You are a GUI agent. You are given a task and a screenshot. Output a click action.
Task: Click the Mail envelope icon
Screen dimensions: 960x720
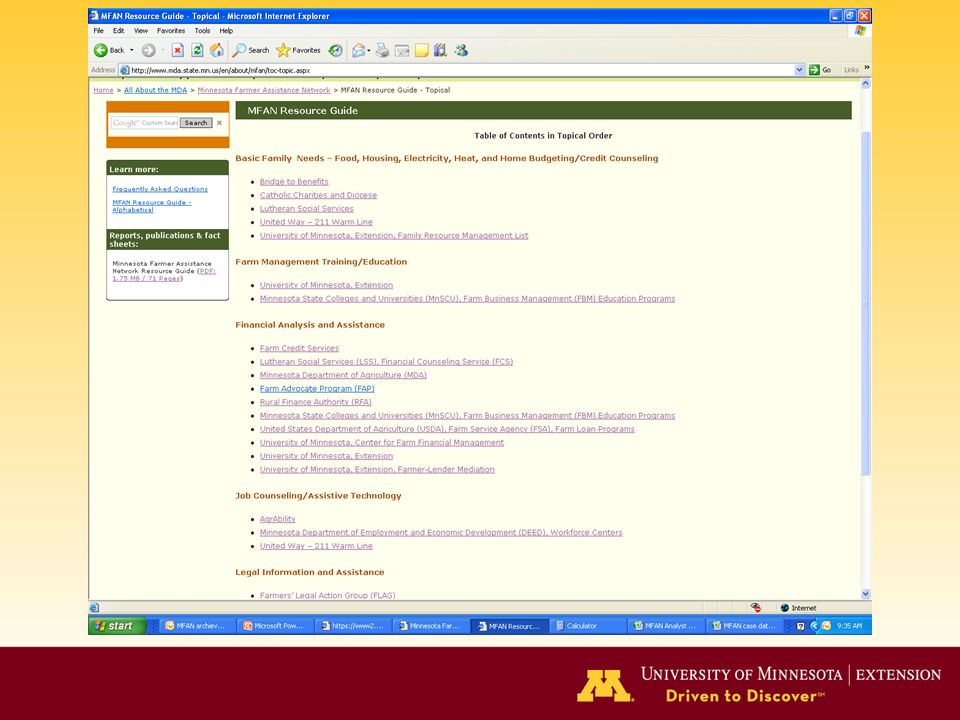(359, 50)
